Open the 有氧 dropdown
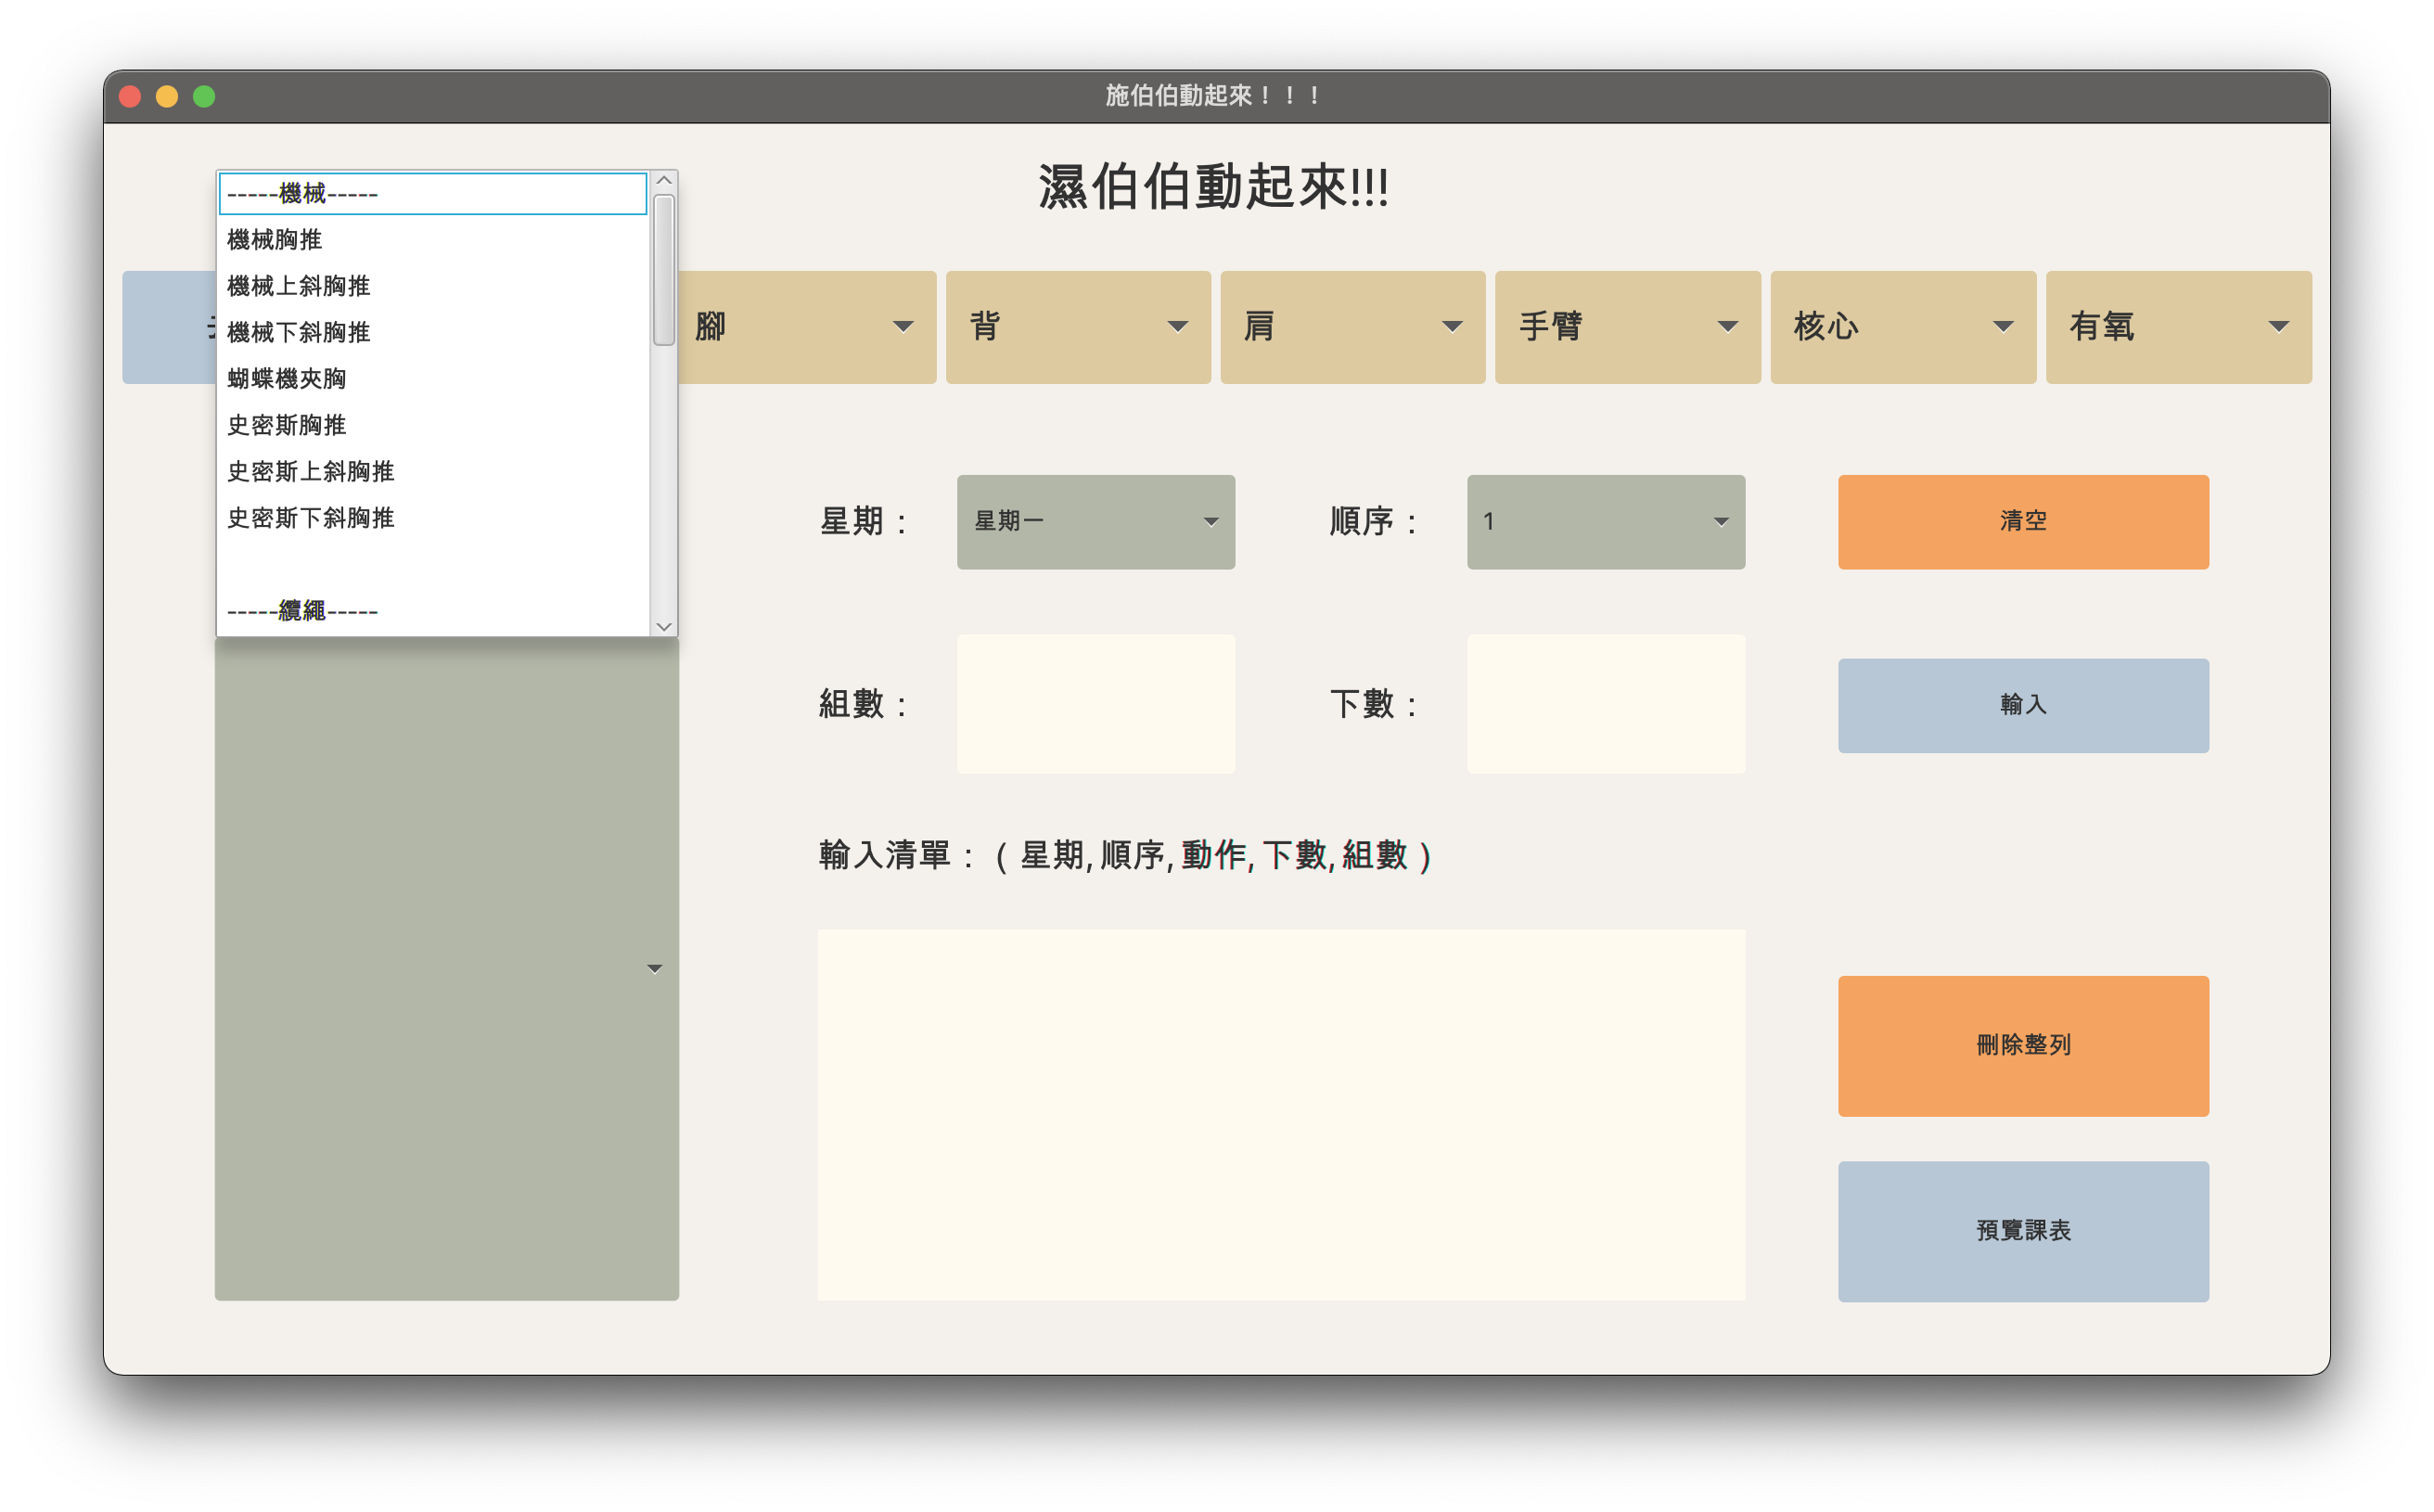Viewport: 2434px width, 1512px height. click(x=2179, y=327)
